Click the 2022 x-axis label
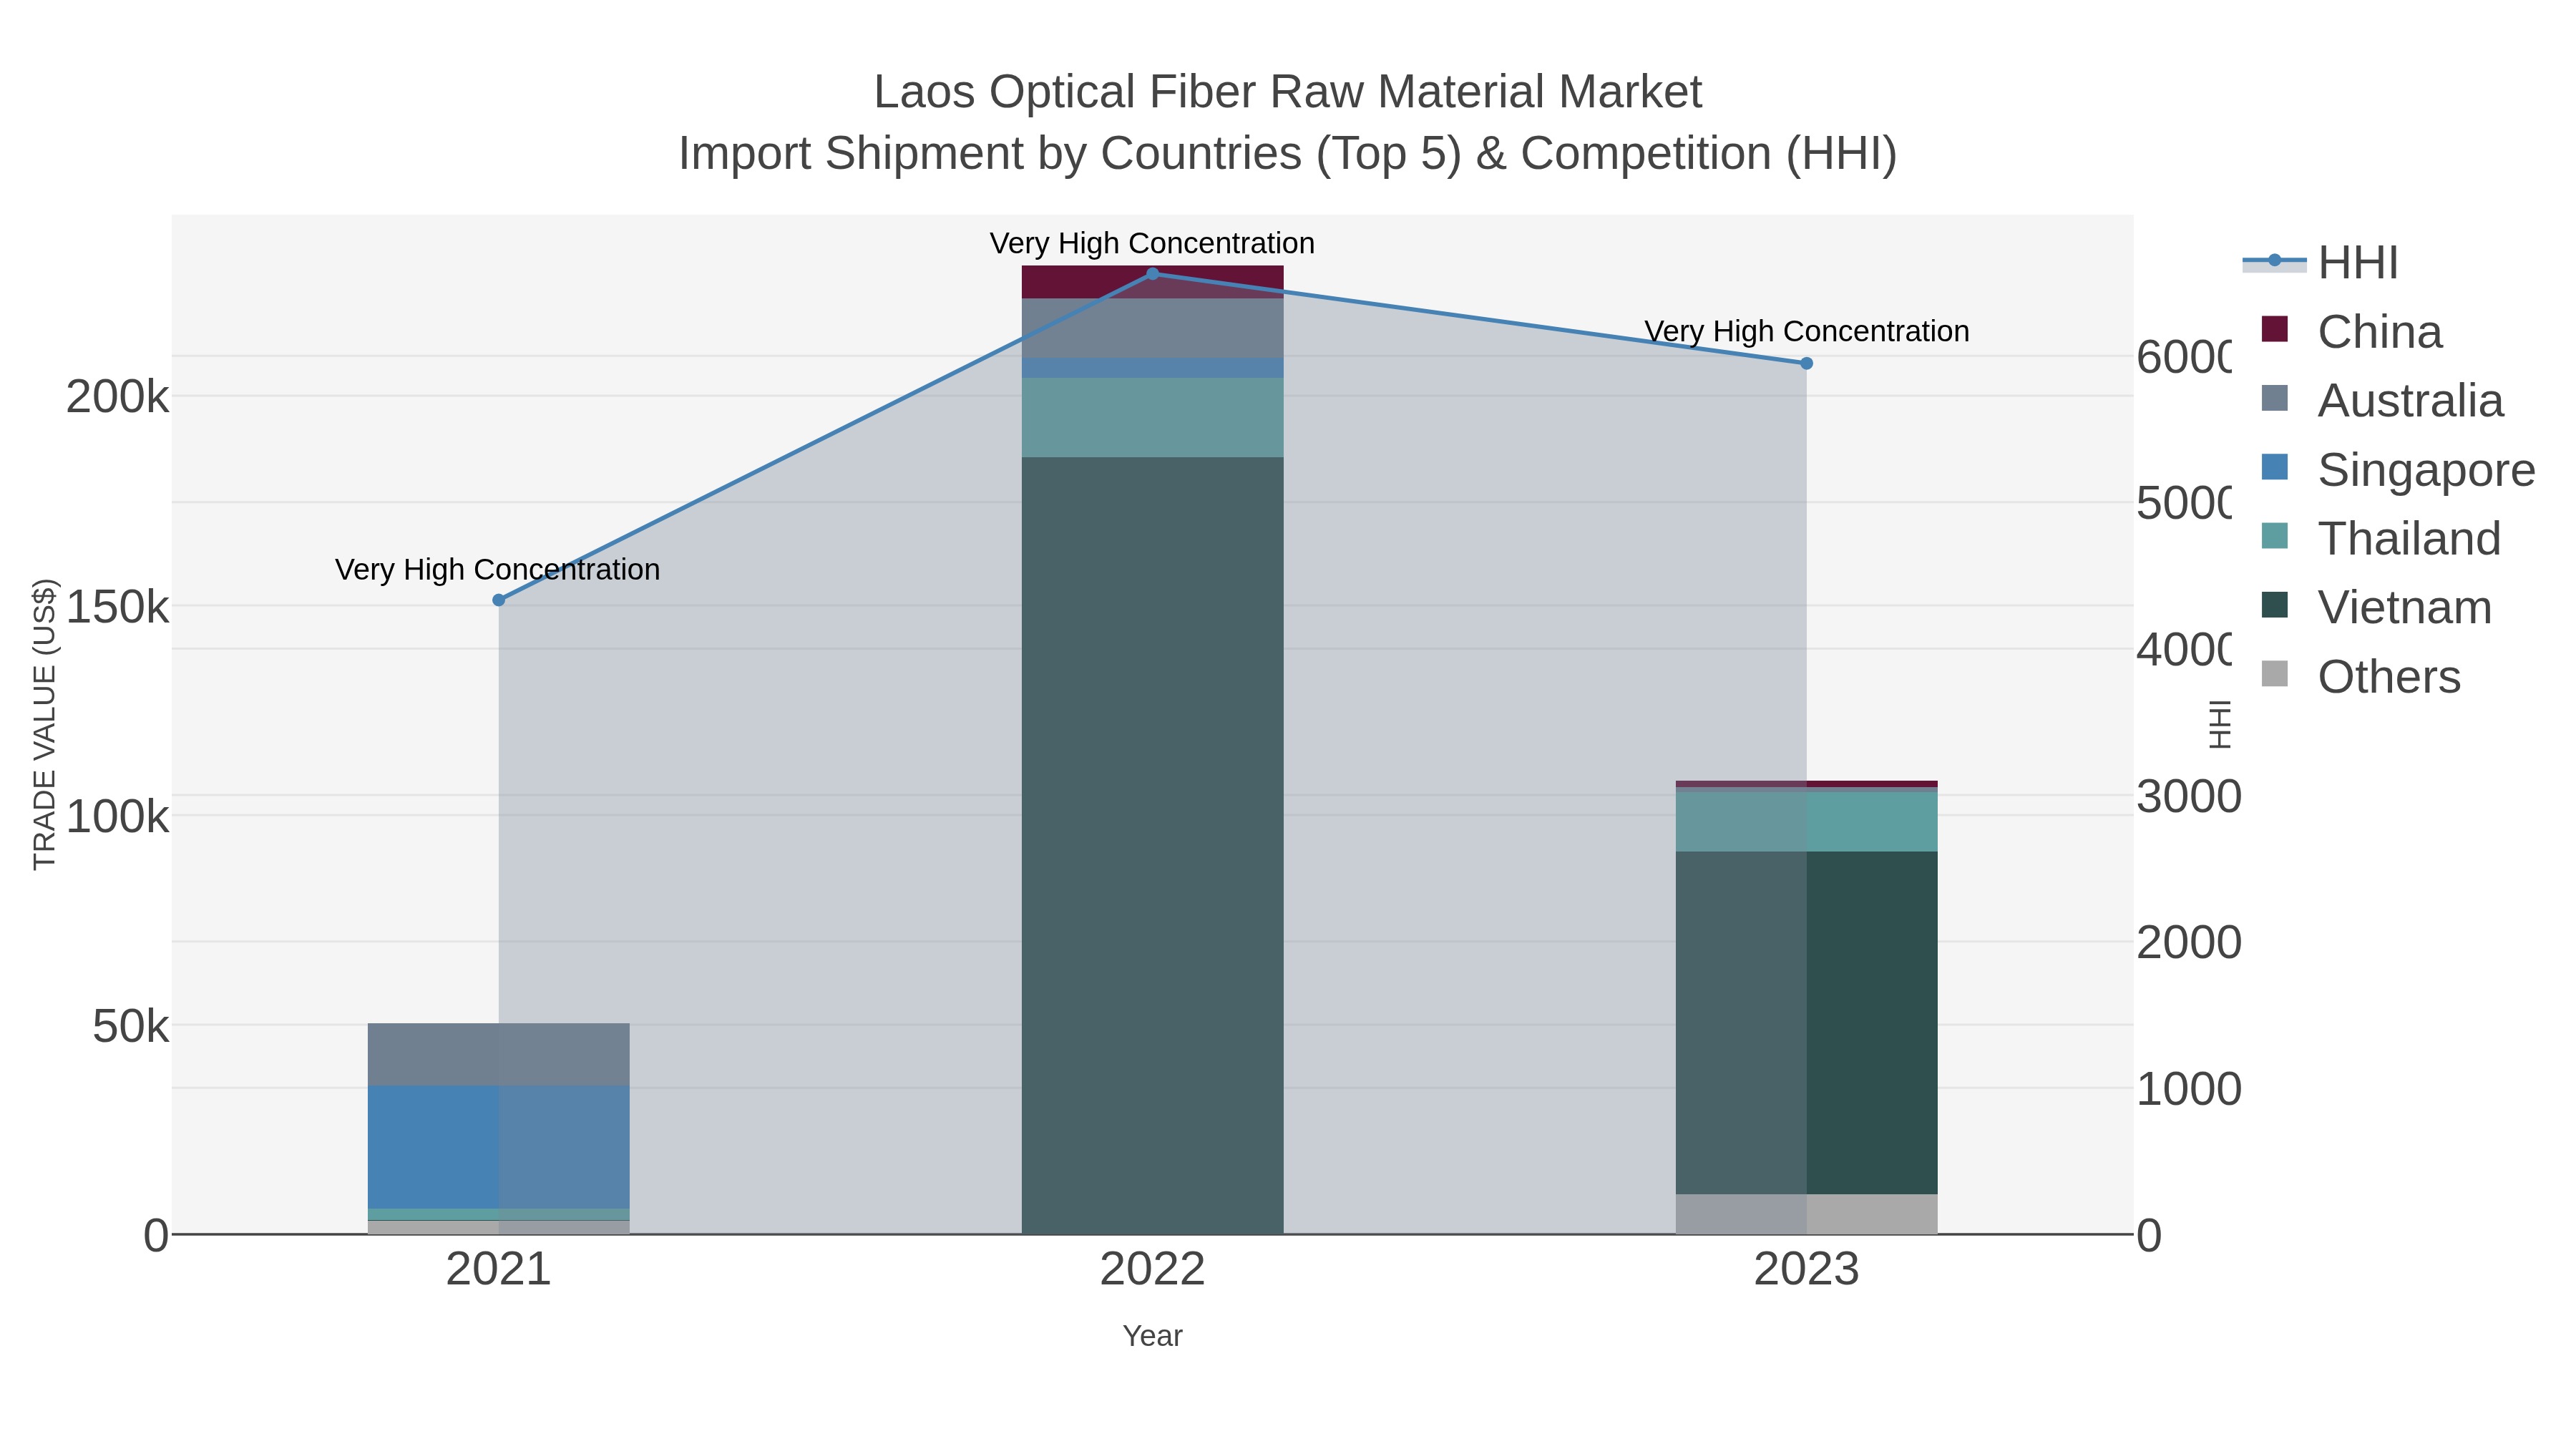This screenshot has height=1449, width=2576. click(x=1152, y=1270)
